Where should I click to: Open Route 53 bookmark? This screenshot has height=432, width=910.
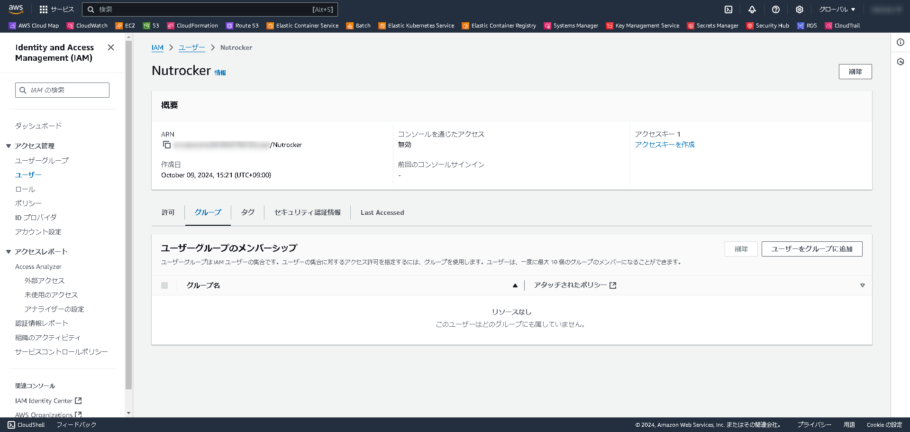click(243, 26)
